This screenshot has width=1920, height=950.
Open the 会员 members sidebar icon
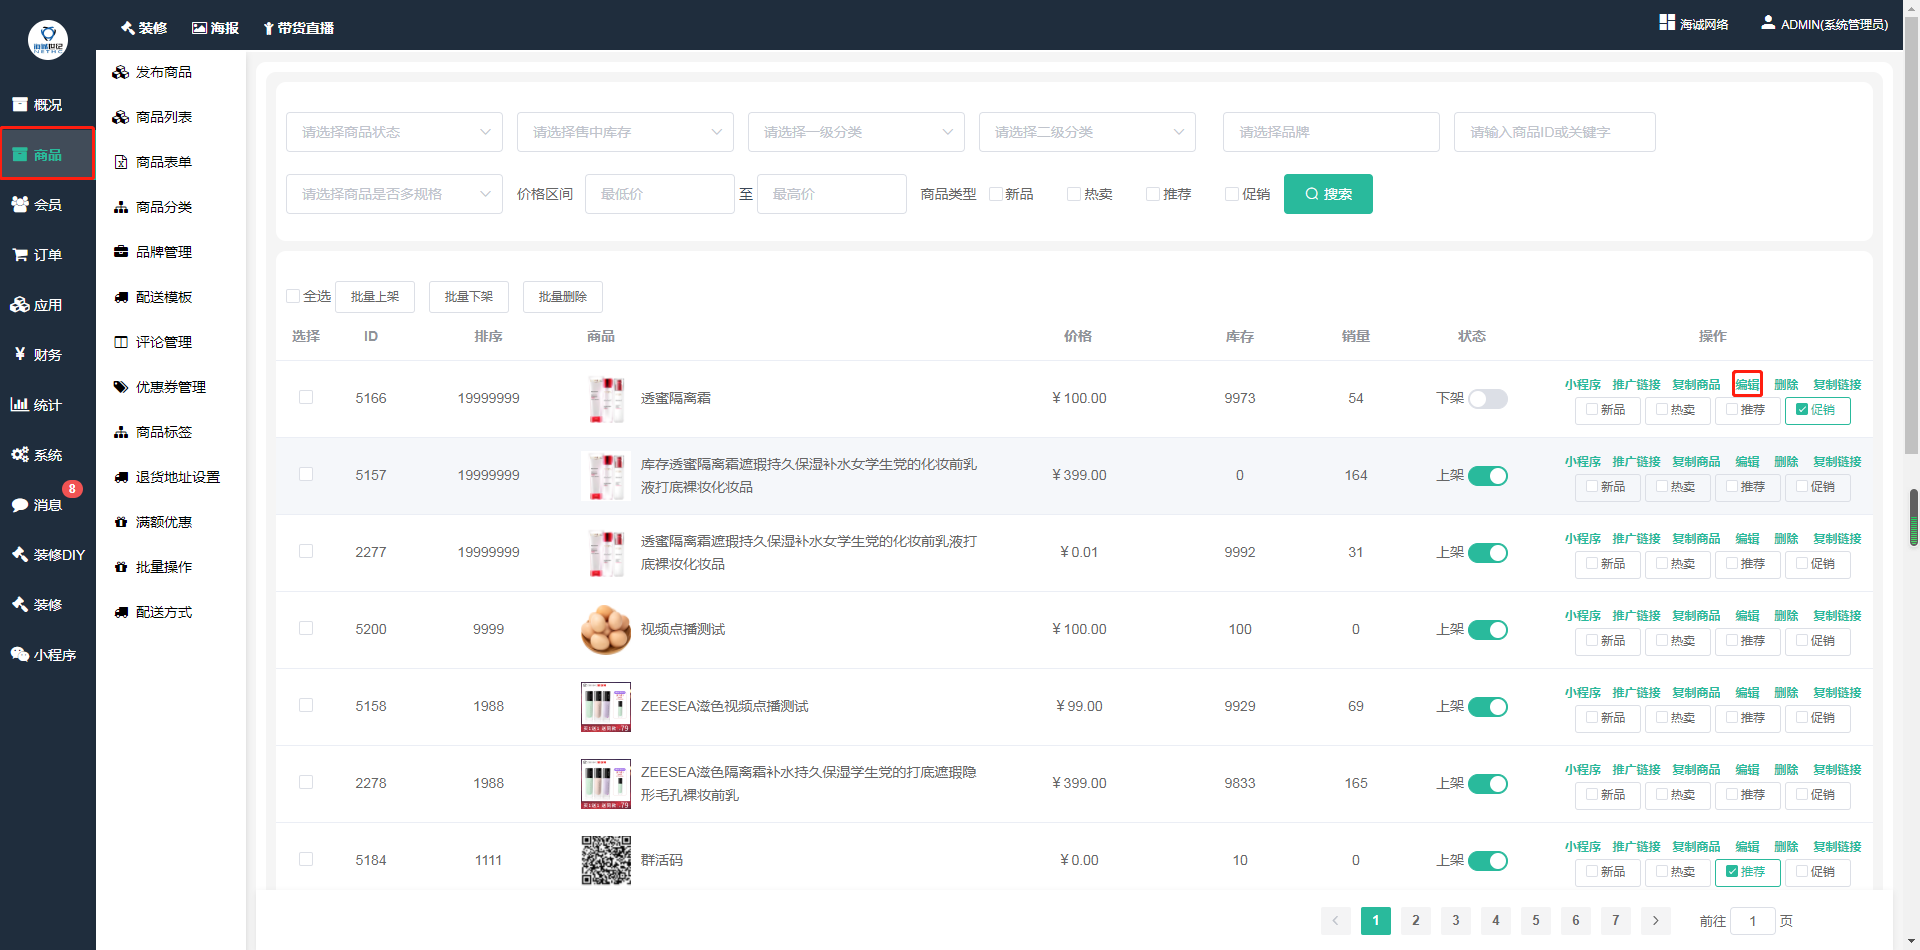[20, 204]
